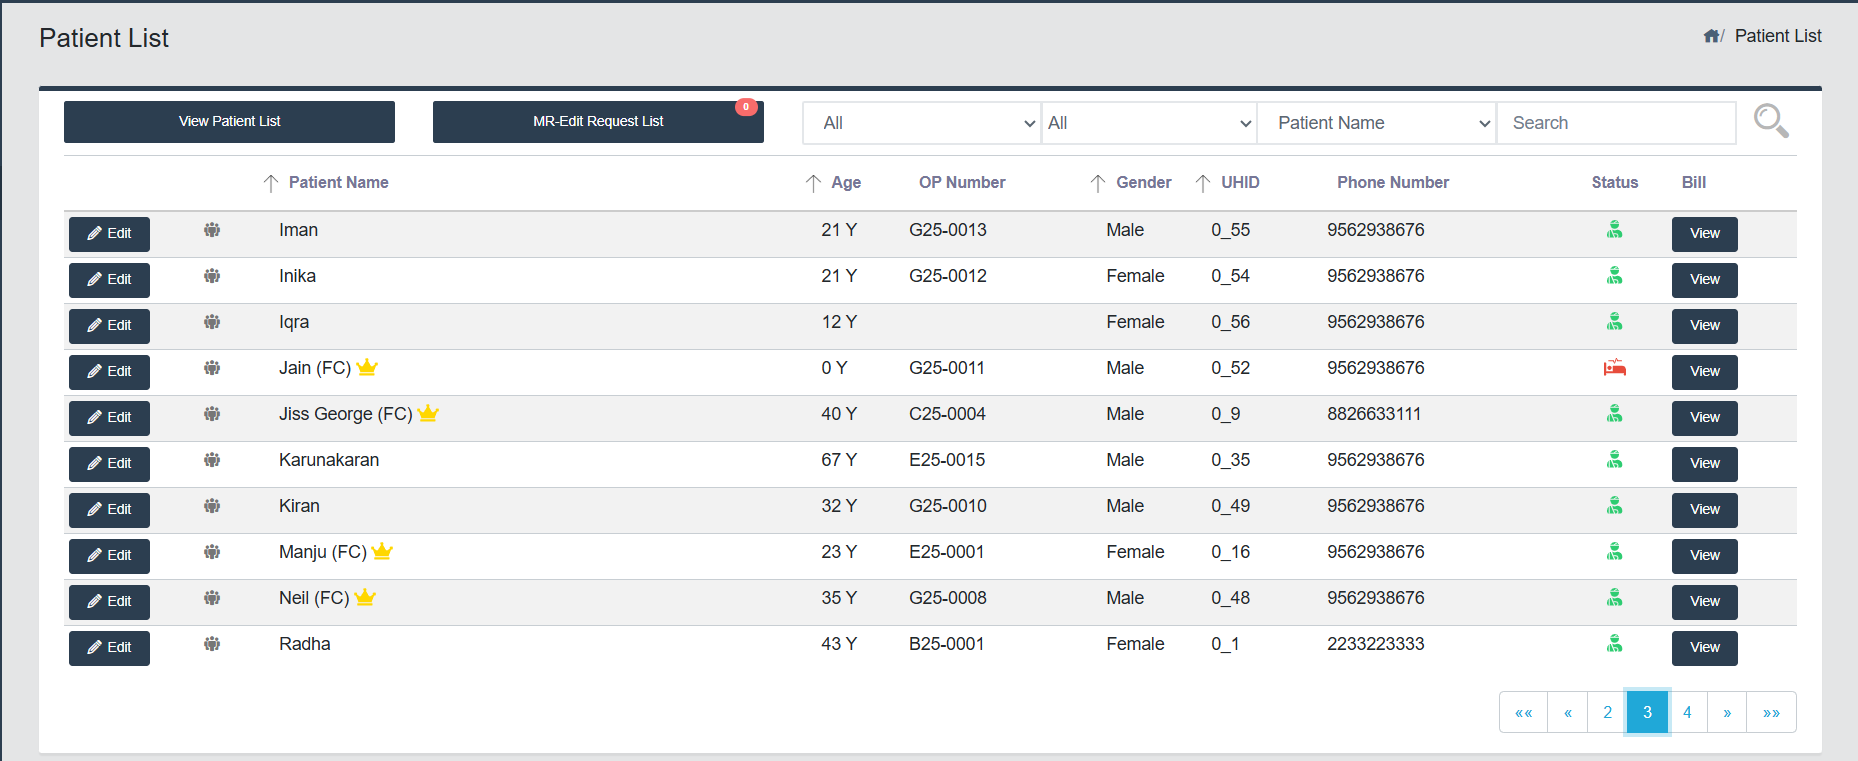The width and height of the screenshot is (1858, 761).
Task: Click the green status icon for Inika
Action: point(1614,276)
